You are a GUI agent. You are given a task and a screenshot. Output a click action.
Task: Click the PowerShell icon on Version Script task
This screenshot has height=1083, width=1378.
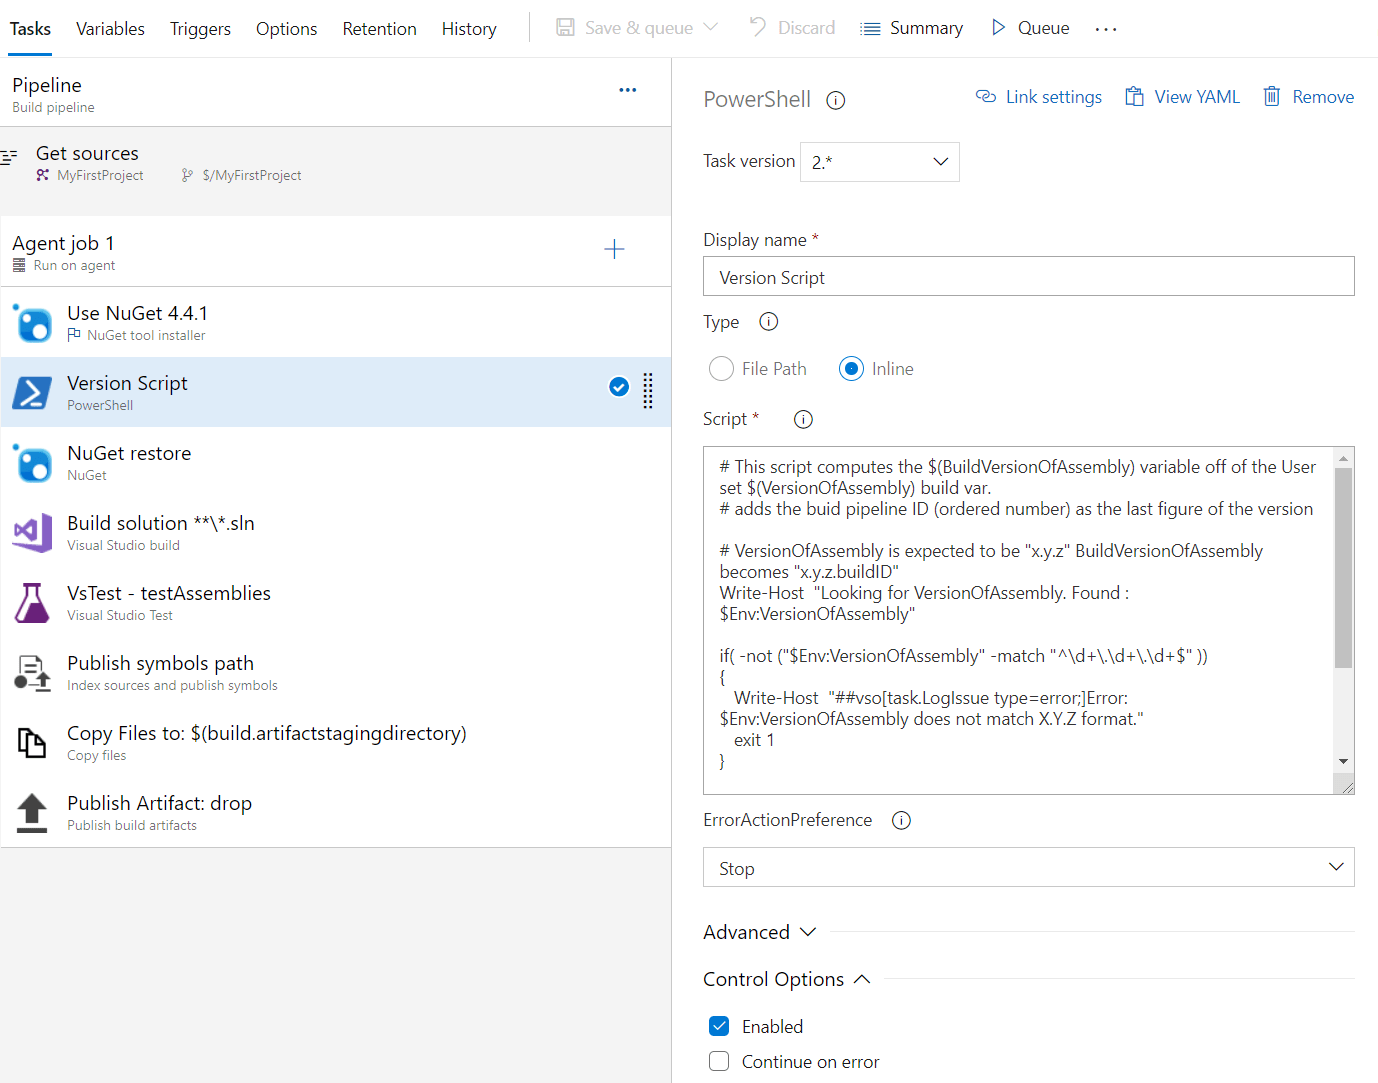point(31,392)
